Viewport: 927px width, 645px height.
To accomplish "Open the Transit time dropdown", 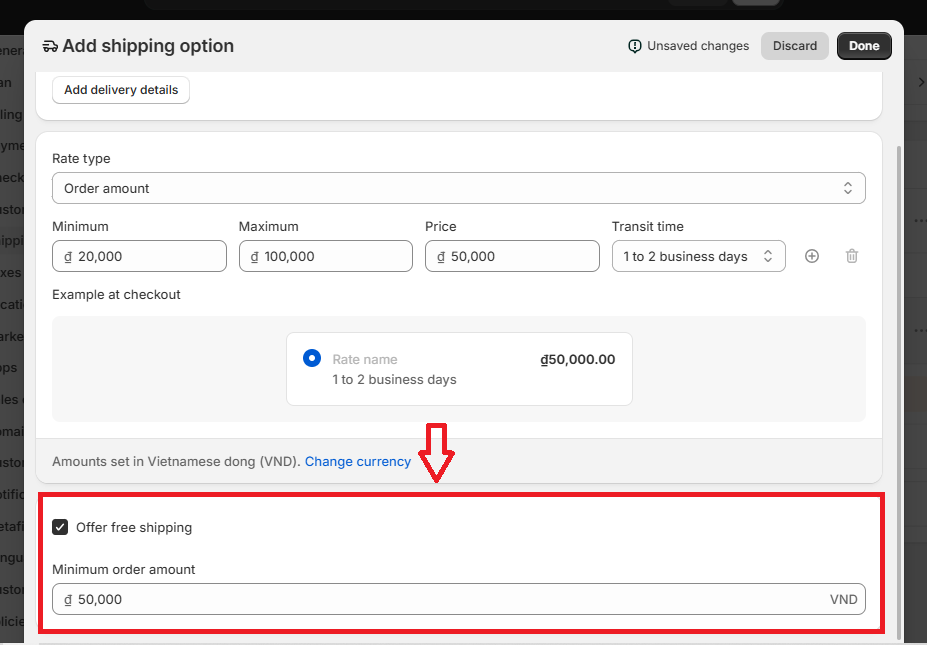I will [x=698, y=256].
